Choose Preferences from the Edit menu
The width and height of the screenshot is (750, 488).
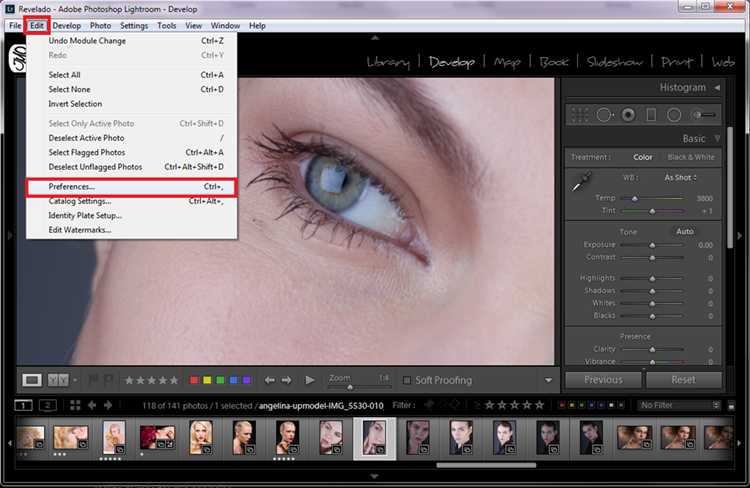click(x=132, y=187)
